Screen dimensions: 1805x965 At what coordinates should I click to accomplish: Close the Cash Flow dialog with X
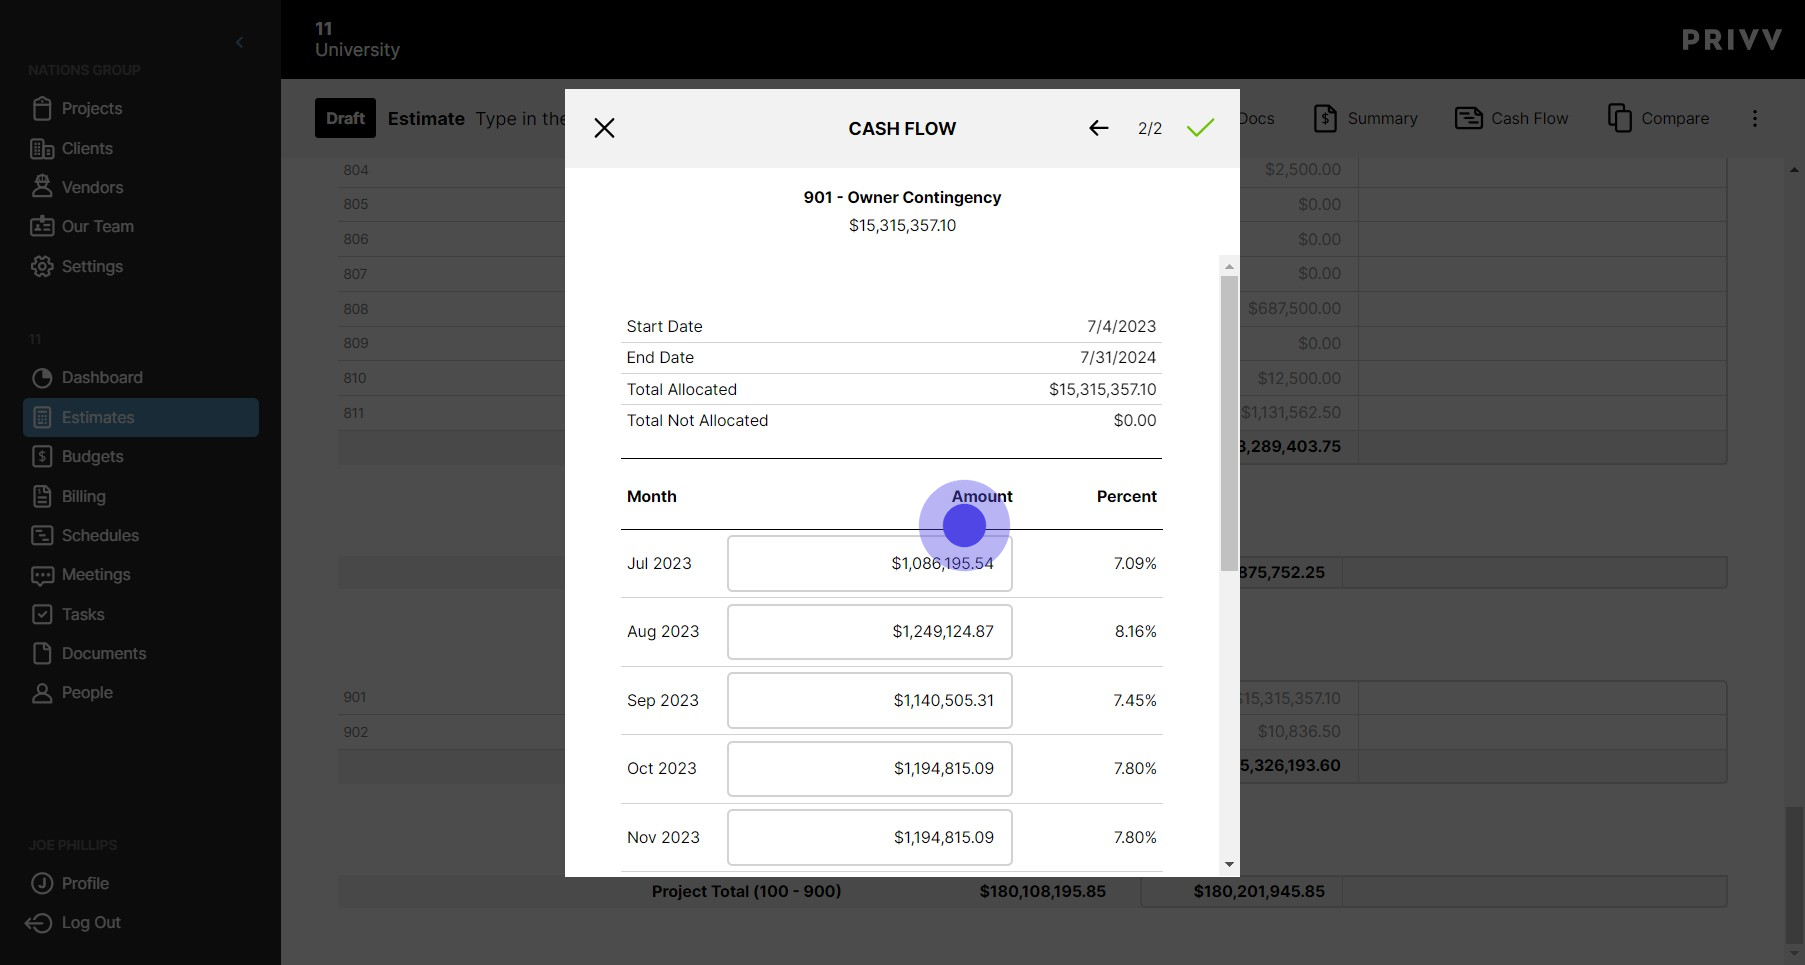[x=604, y=128]
